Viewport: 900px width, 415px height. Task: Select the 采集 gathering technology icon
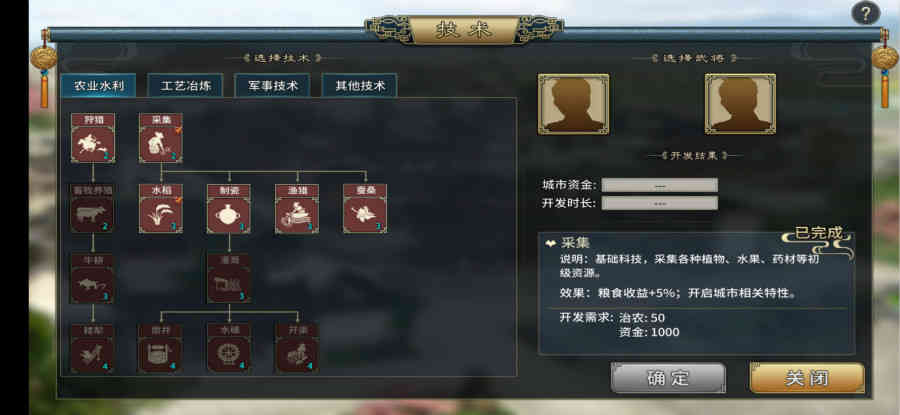click(x=161, y=138)
